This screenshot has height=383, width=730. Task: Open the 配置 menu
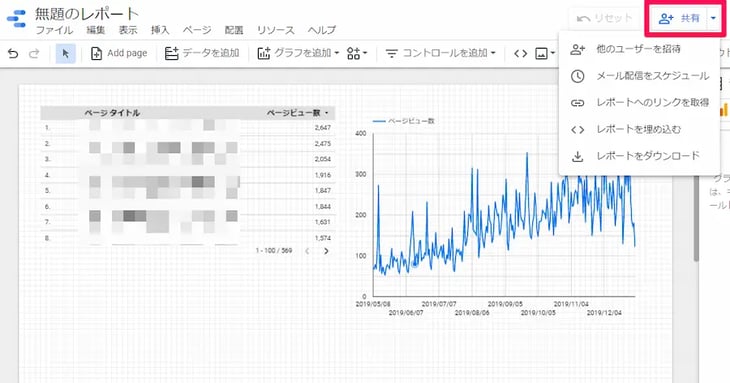234,30
